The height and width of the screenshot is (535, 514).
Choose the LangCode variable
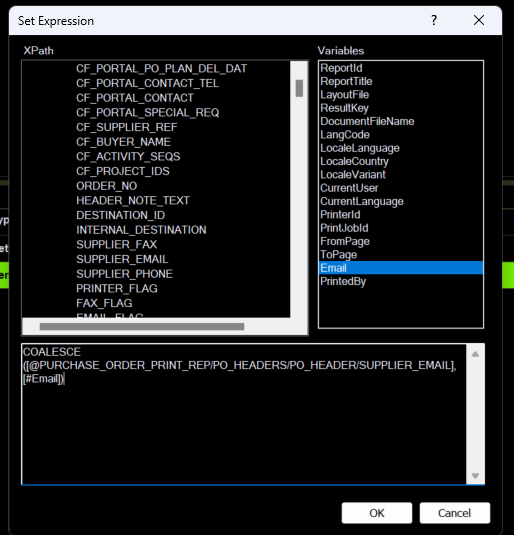point(401,134)
